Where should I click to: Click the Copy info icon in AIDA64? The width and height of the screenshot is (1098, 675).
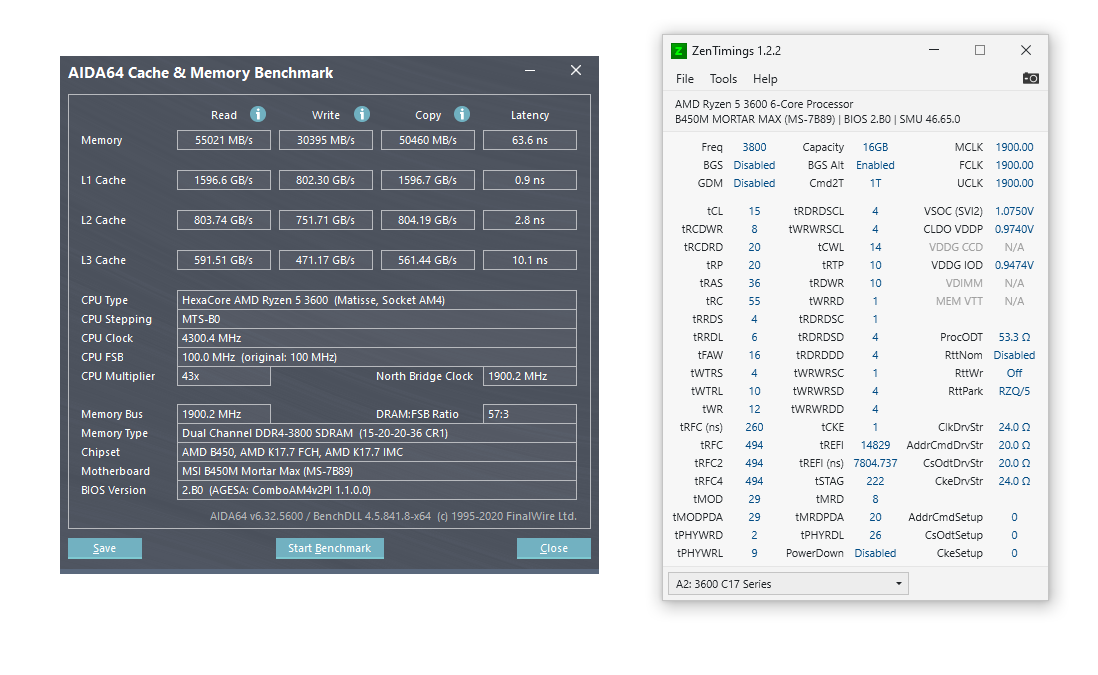click(x=461, y=114)
